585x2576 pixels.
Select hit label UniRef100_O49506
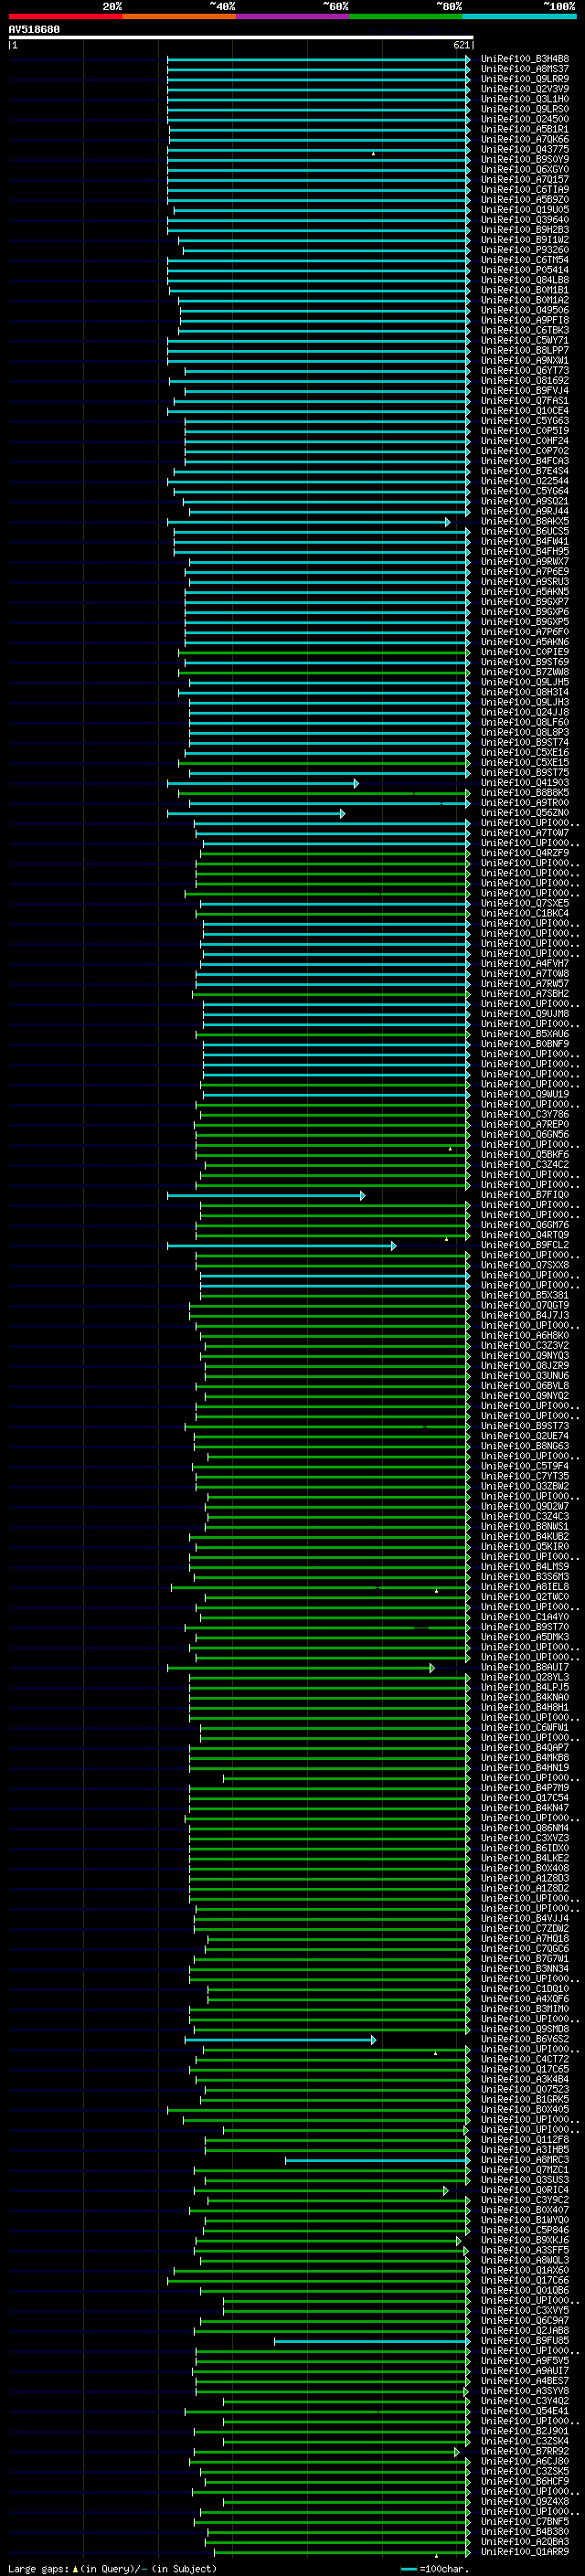tap(525, 310)
